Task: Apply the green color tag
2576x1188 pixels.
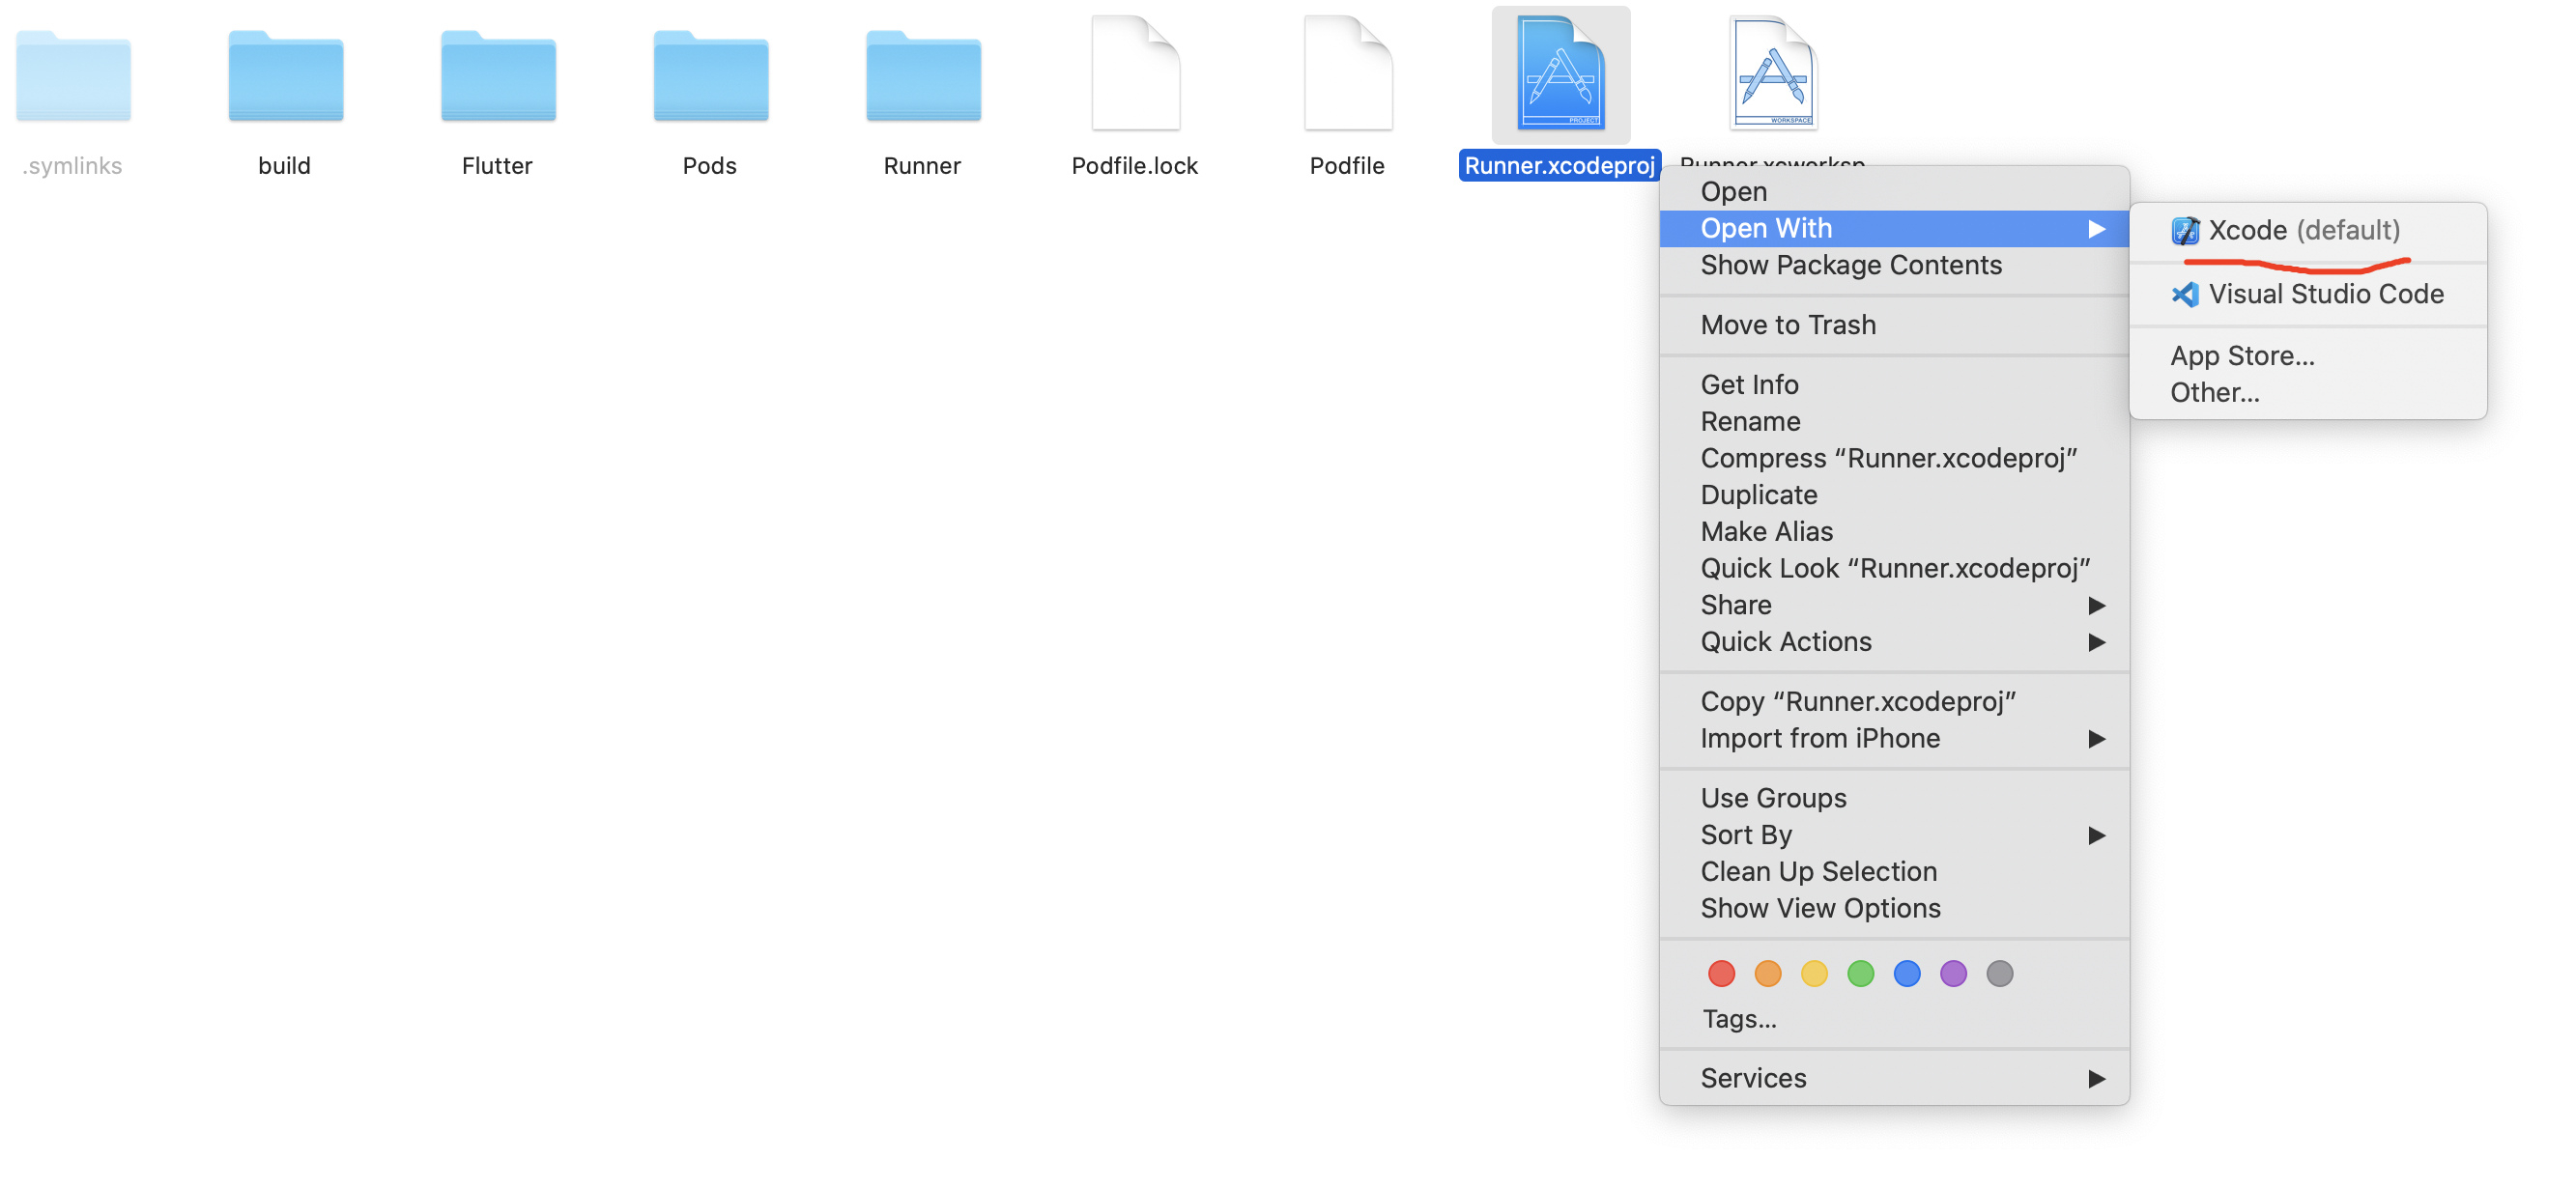Action: click(x=1860, y=973)
